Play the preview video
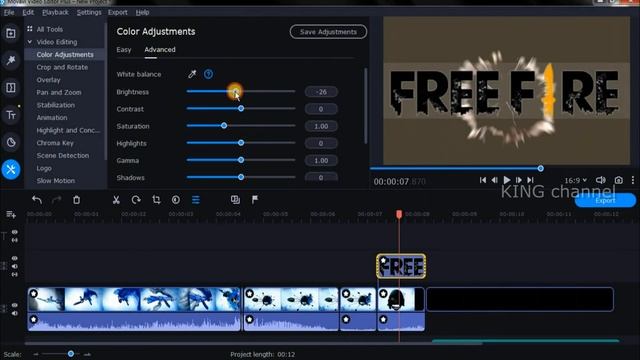 point(507,180)
